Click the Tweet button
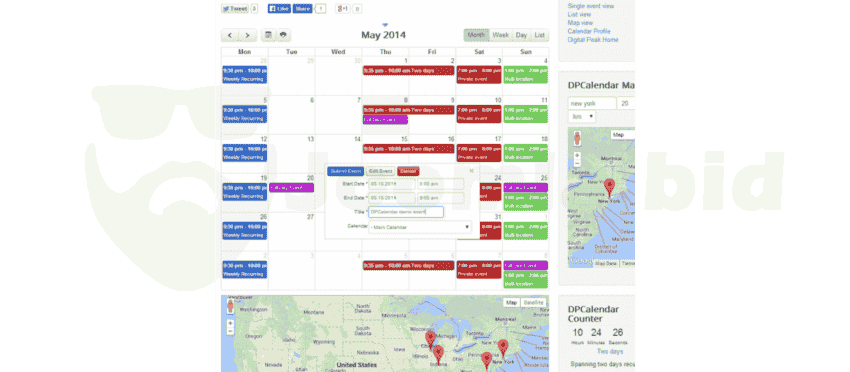This screenshot has height=372, width=850. [x=235, y=9]
